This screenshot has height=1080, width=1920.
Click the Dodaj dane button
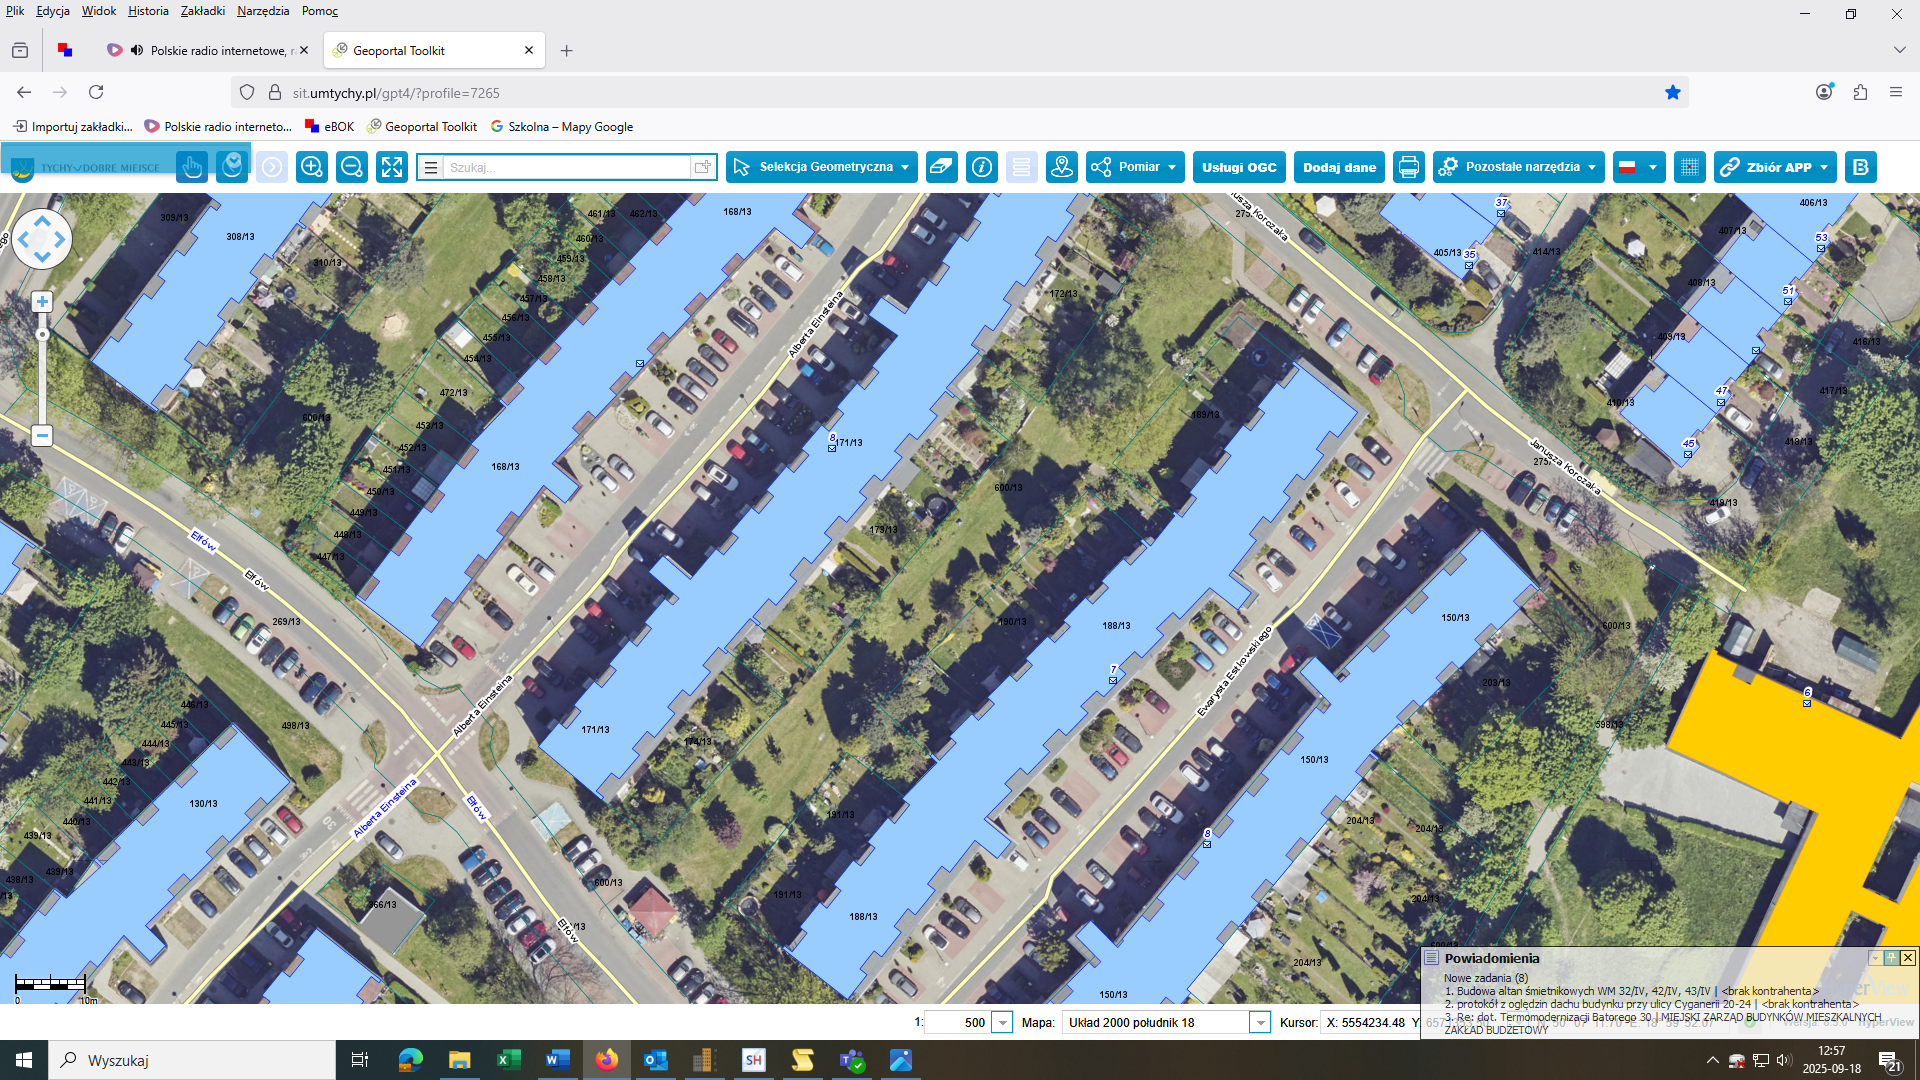pyautogui.click(x=1339, y=167)
